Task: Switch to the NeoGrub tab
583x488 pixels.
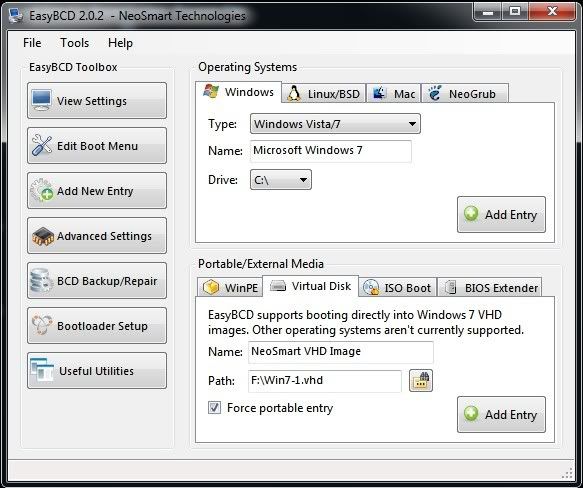Action: click(x=464, y=93)
